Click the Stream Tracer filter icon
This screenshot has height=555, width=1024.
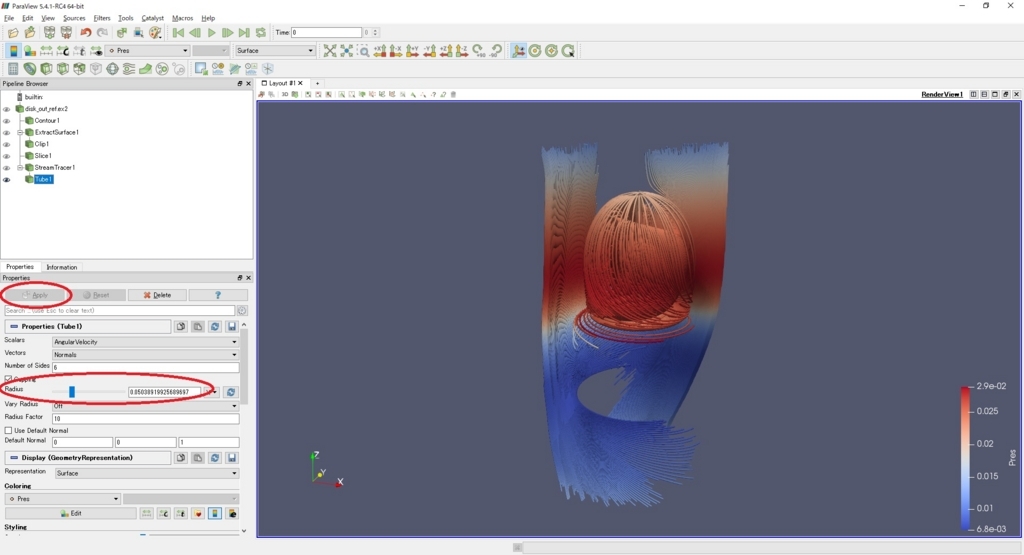(129, 69)
